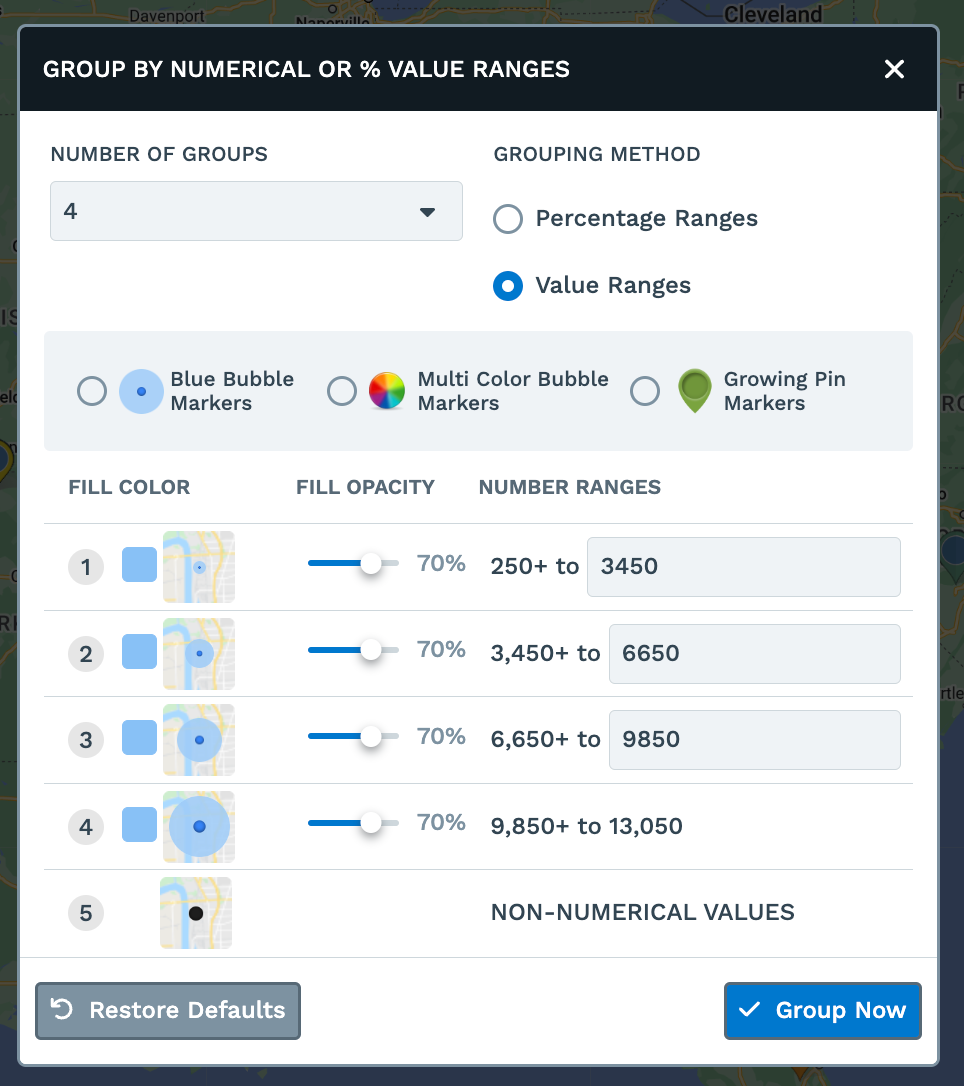Click the Growing Pin Markers label

[785, 391]
